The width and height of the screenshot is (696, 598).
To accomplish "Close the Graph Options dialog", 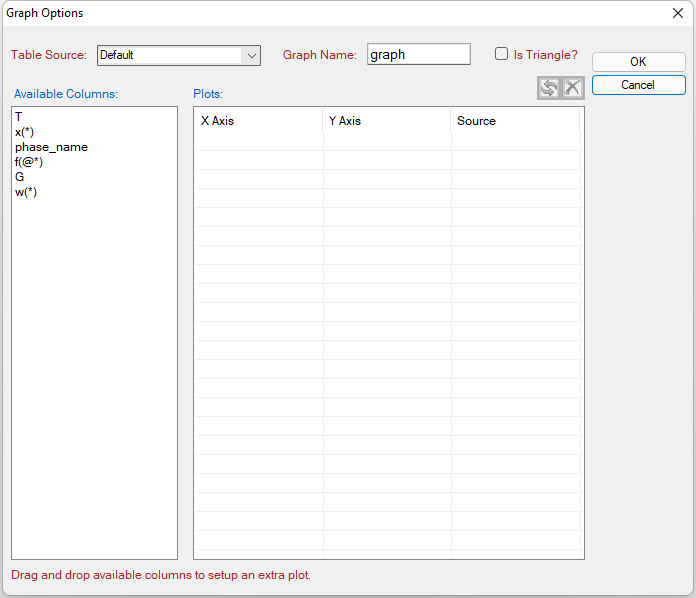I will [677, 14].
